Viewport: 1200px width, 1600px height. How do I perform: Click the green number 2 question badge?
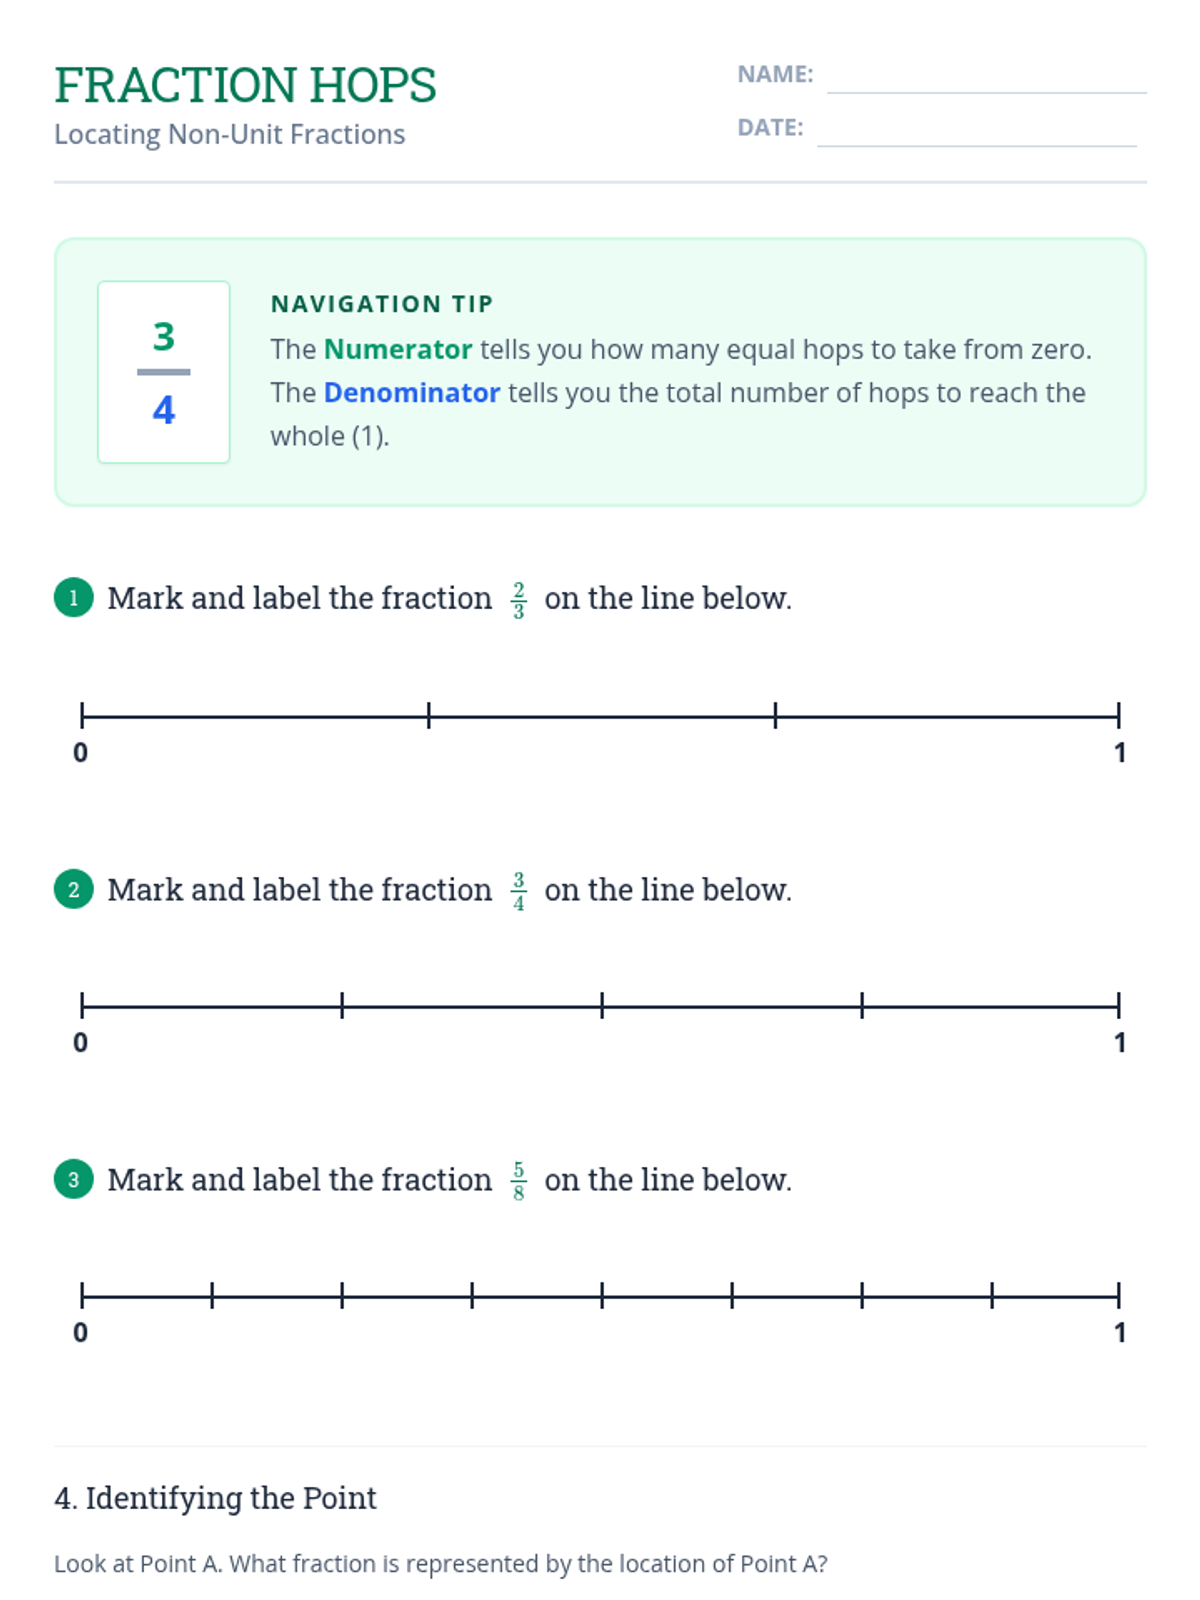click(73, 889)
